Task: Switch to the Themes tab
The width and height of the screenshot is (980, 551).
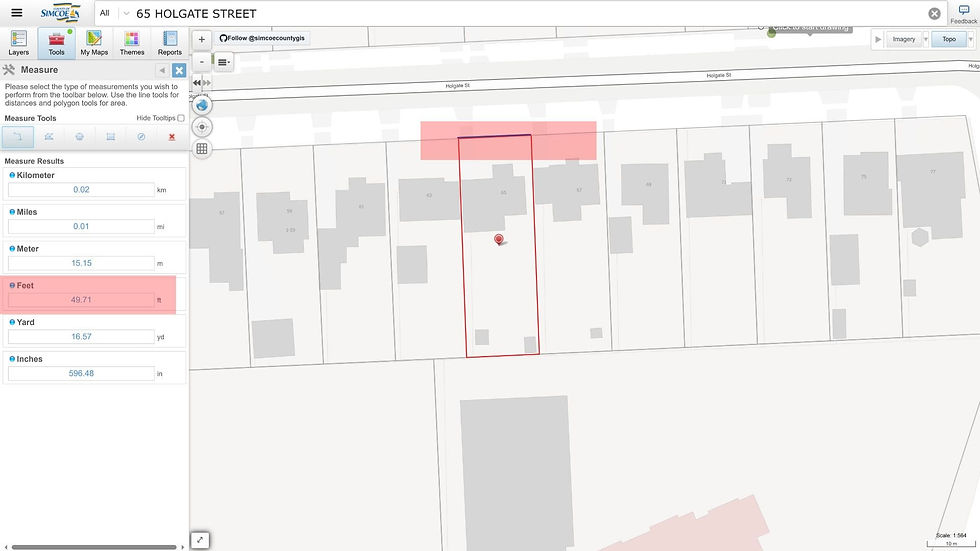Action: [x=132, y=43]
